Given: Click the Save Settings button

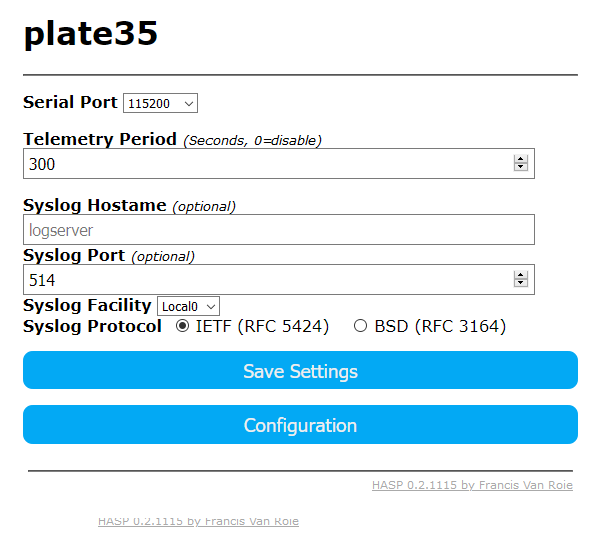Looking at the screenshot, I should tap(300, 370).
